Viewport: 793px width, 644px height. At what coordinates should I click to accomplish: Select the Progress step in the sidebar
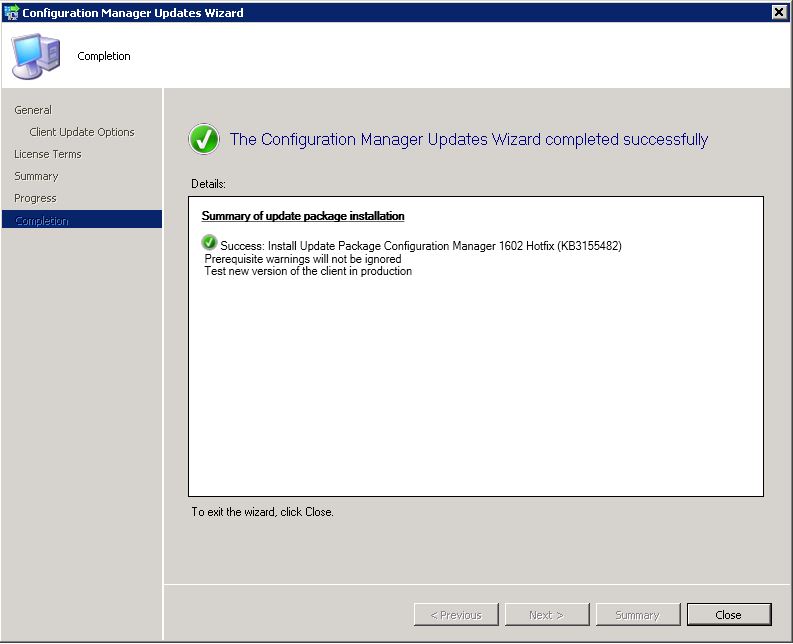click(35, 198)
